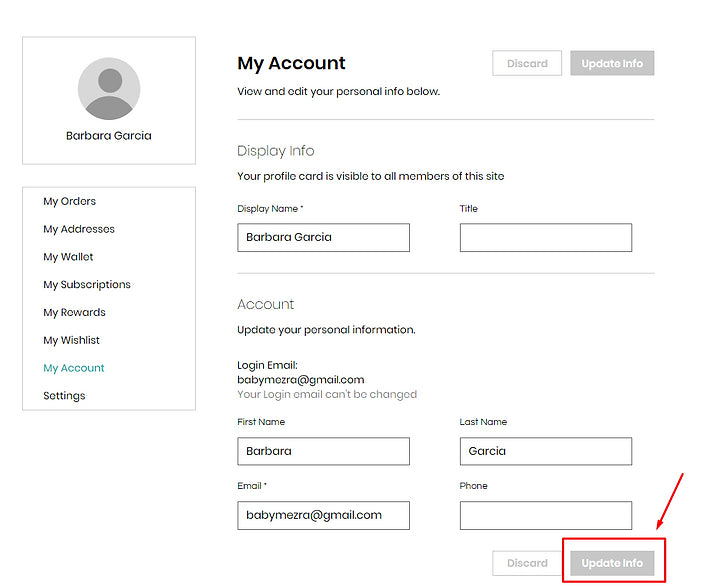Open Settings from the sidebar

64,396
